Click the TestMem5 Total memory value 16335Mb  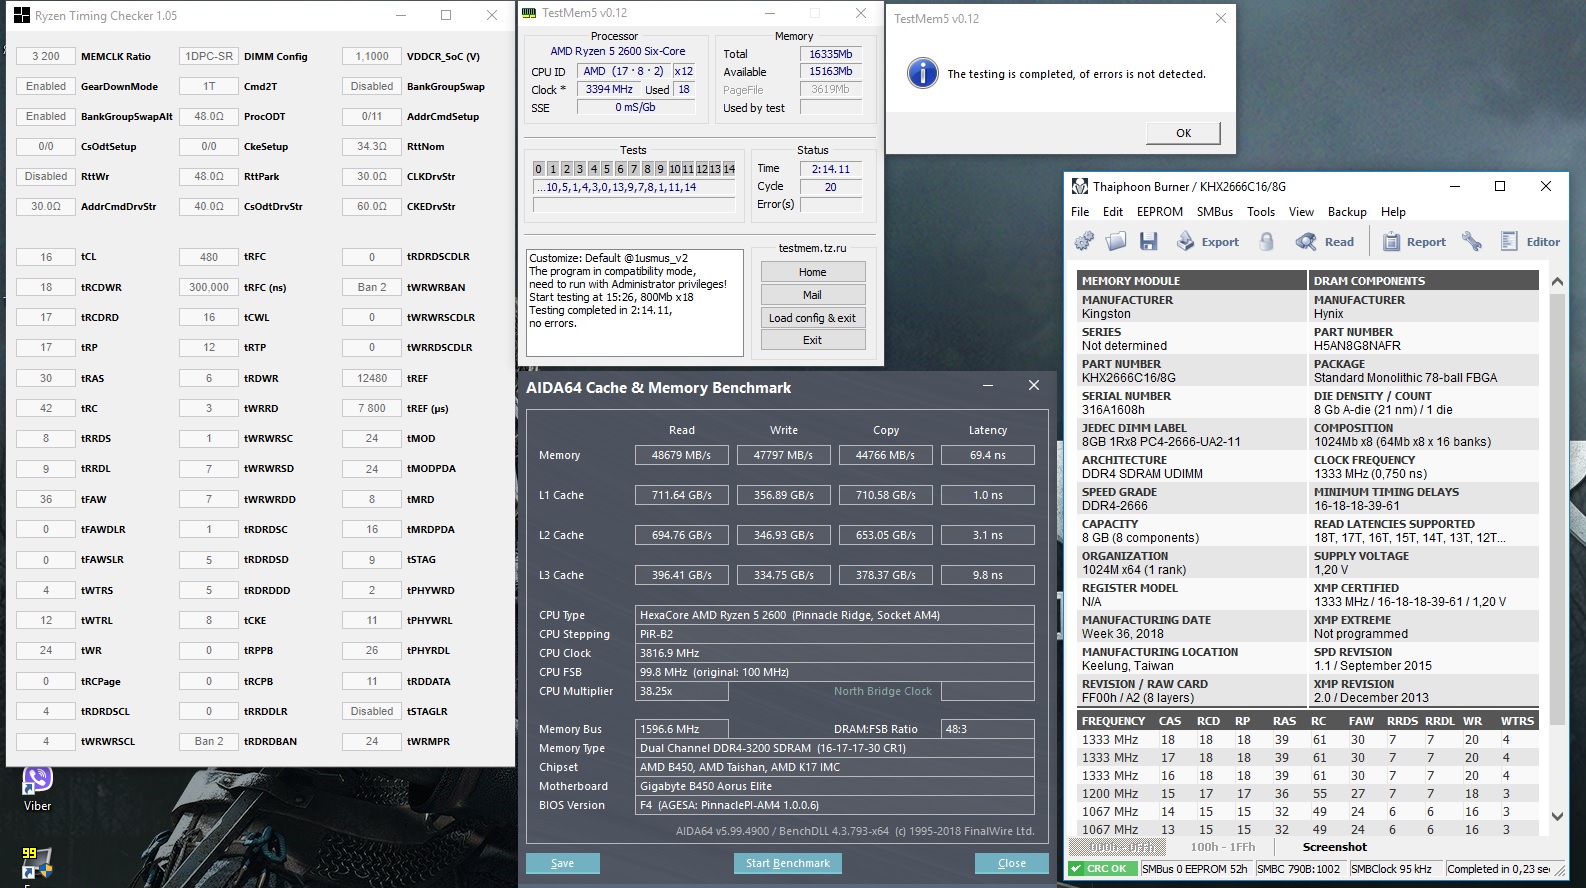[x=831, y=54]
